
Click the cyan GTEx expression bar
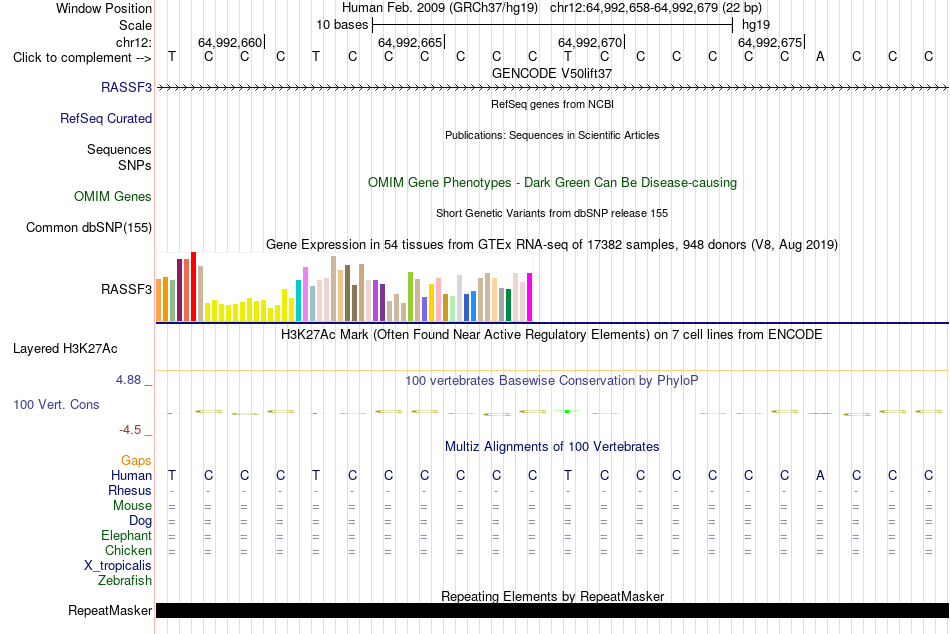299,301
